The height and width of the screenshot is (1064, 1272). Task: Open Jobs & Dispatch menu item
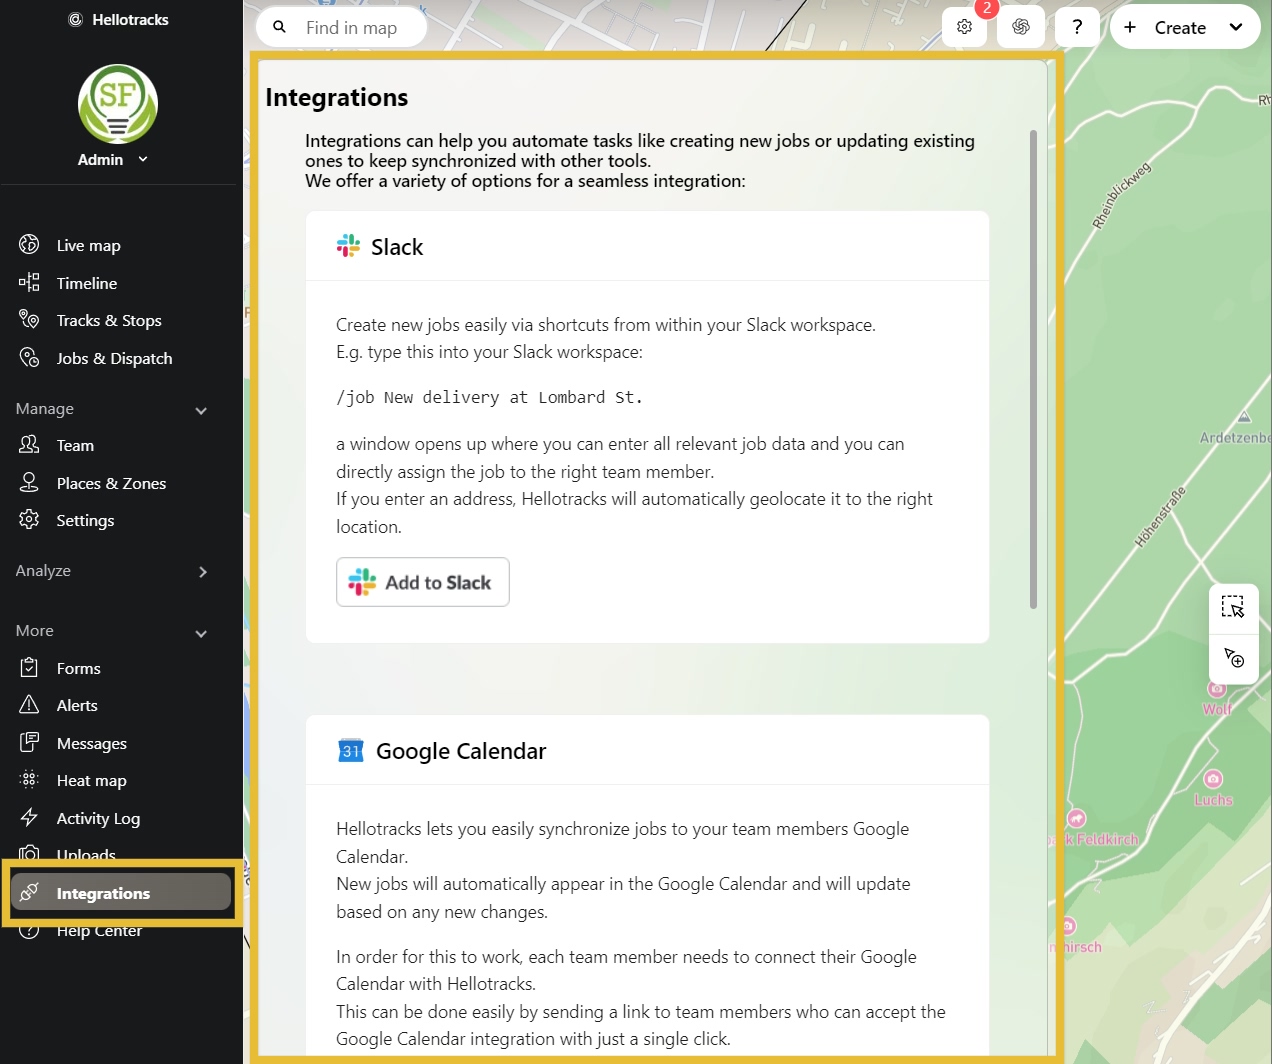coord(114,358)
